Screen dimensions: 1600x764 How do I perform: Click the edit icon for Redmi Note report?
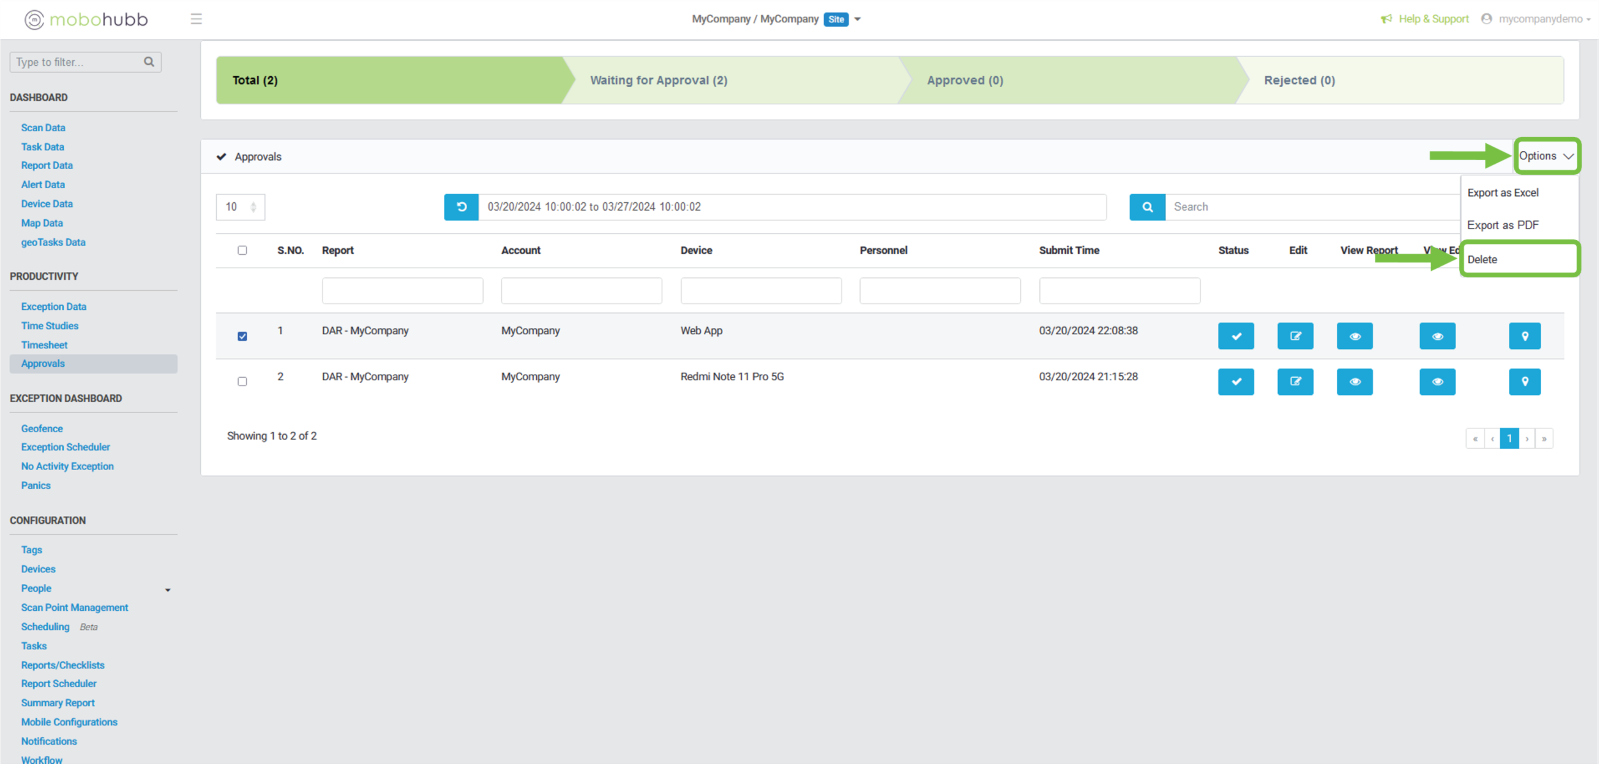pyautogui.click(x=1294, y=382)
